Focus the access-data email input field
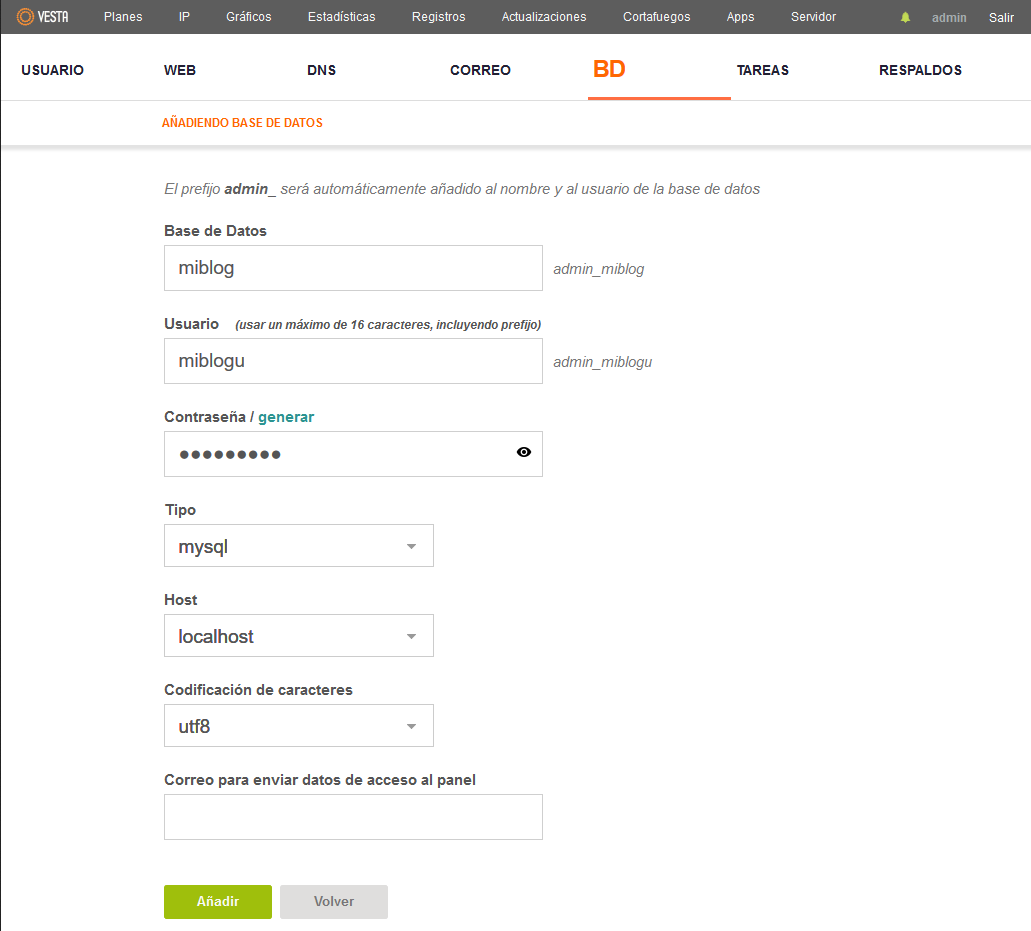This screenshot has width=1031, height=931. 353,817
